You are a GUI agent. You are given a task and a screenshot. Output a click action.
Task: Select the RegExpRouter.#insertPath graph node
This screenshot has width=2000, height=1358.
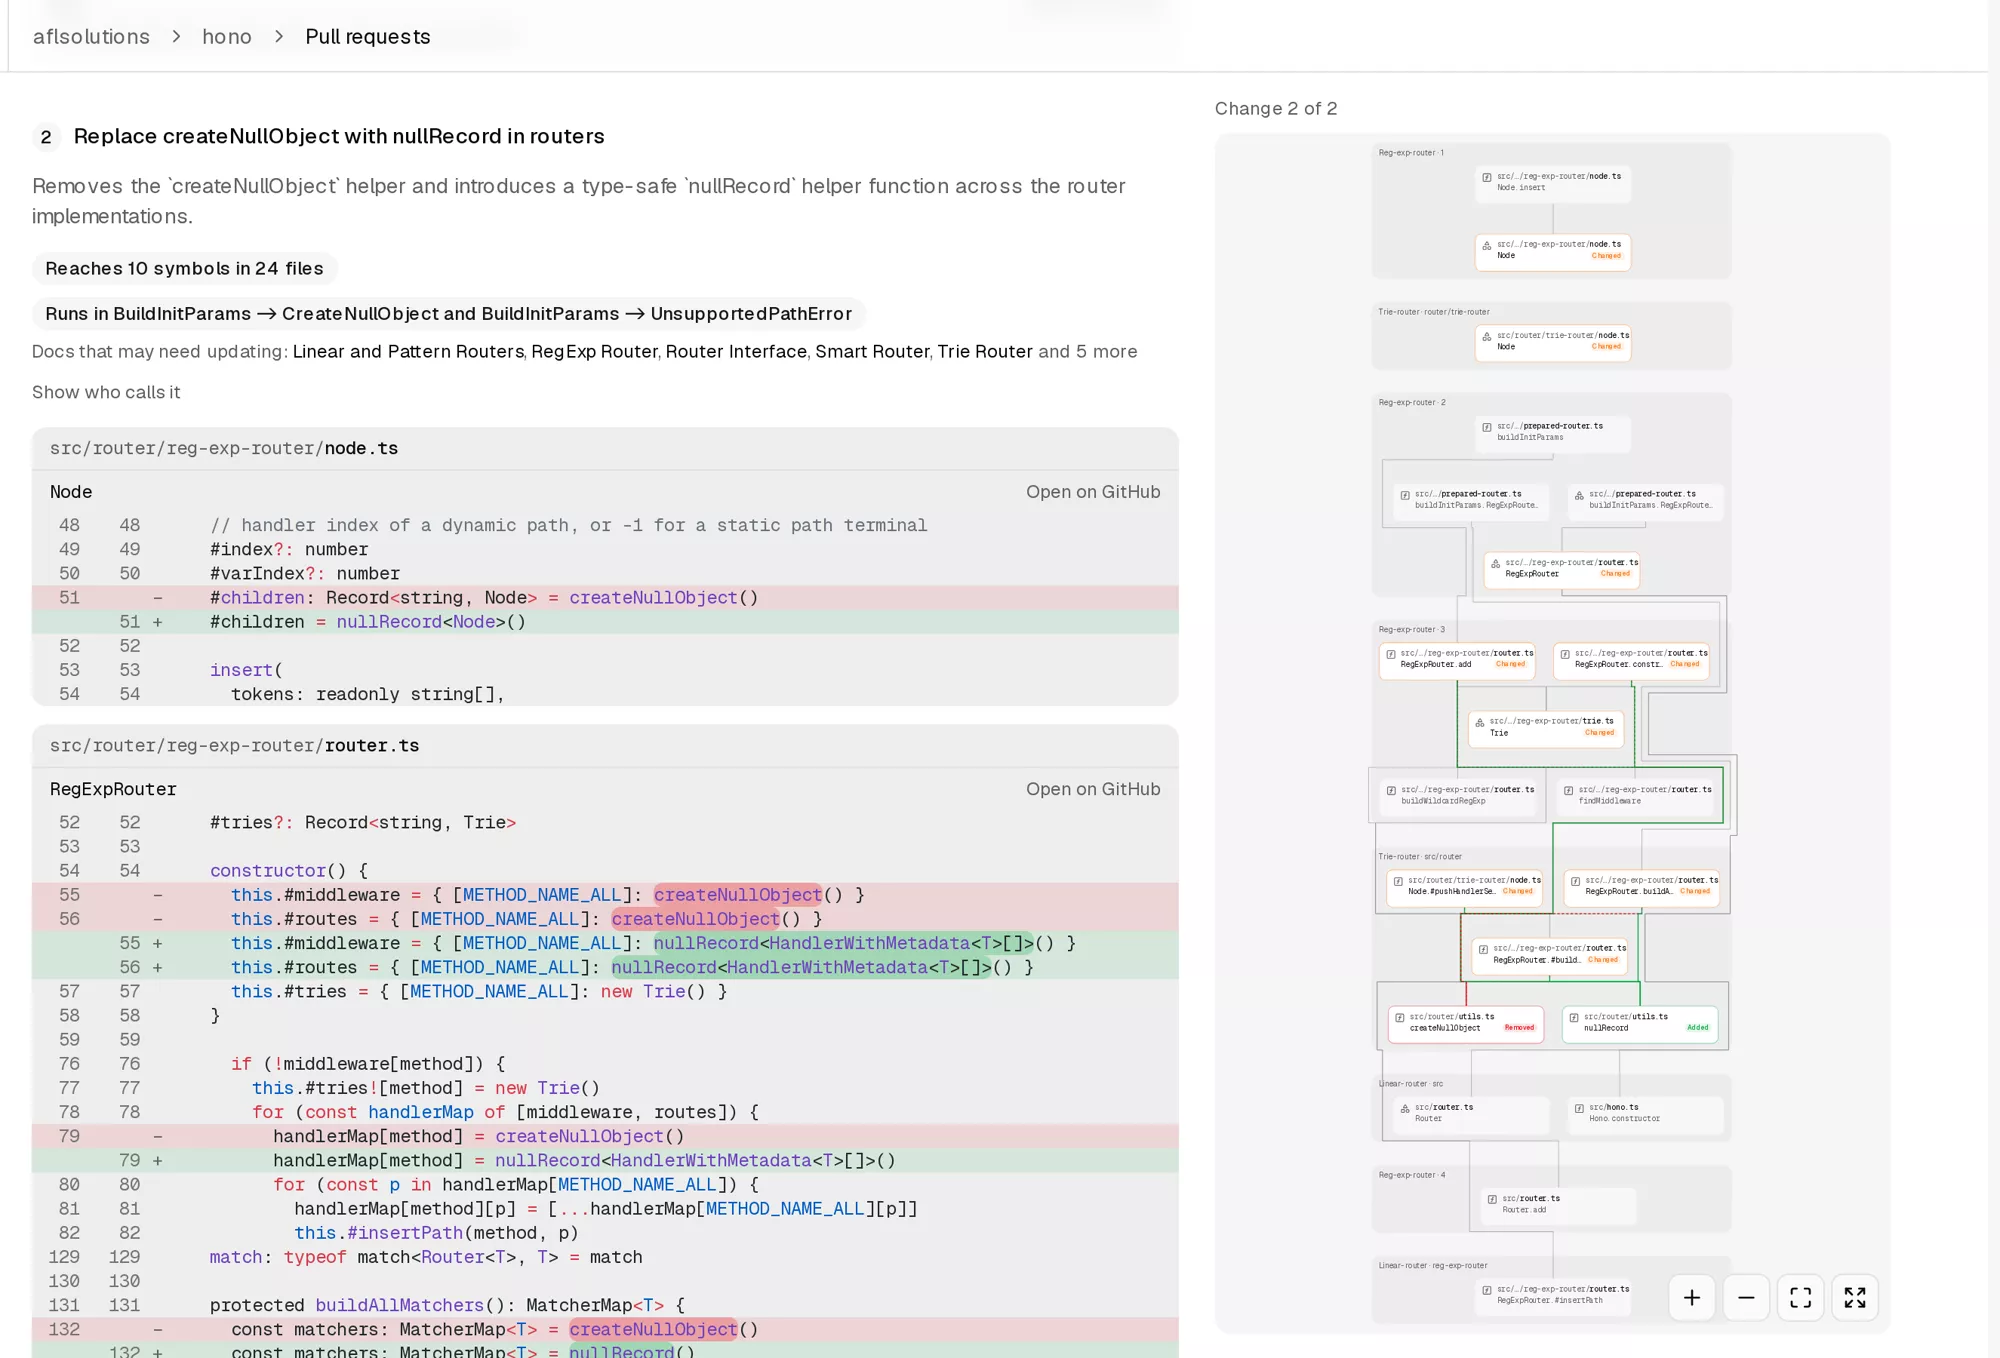[1553, 1295]
